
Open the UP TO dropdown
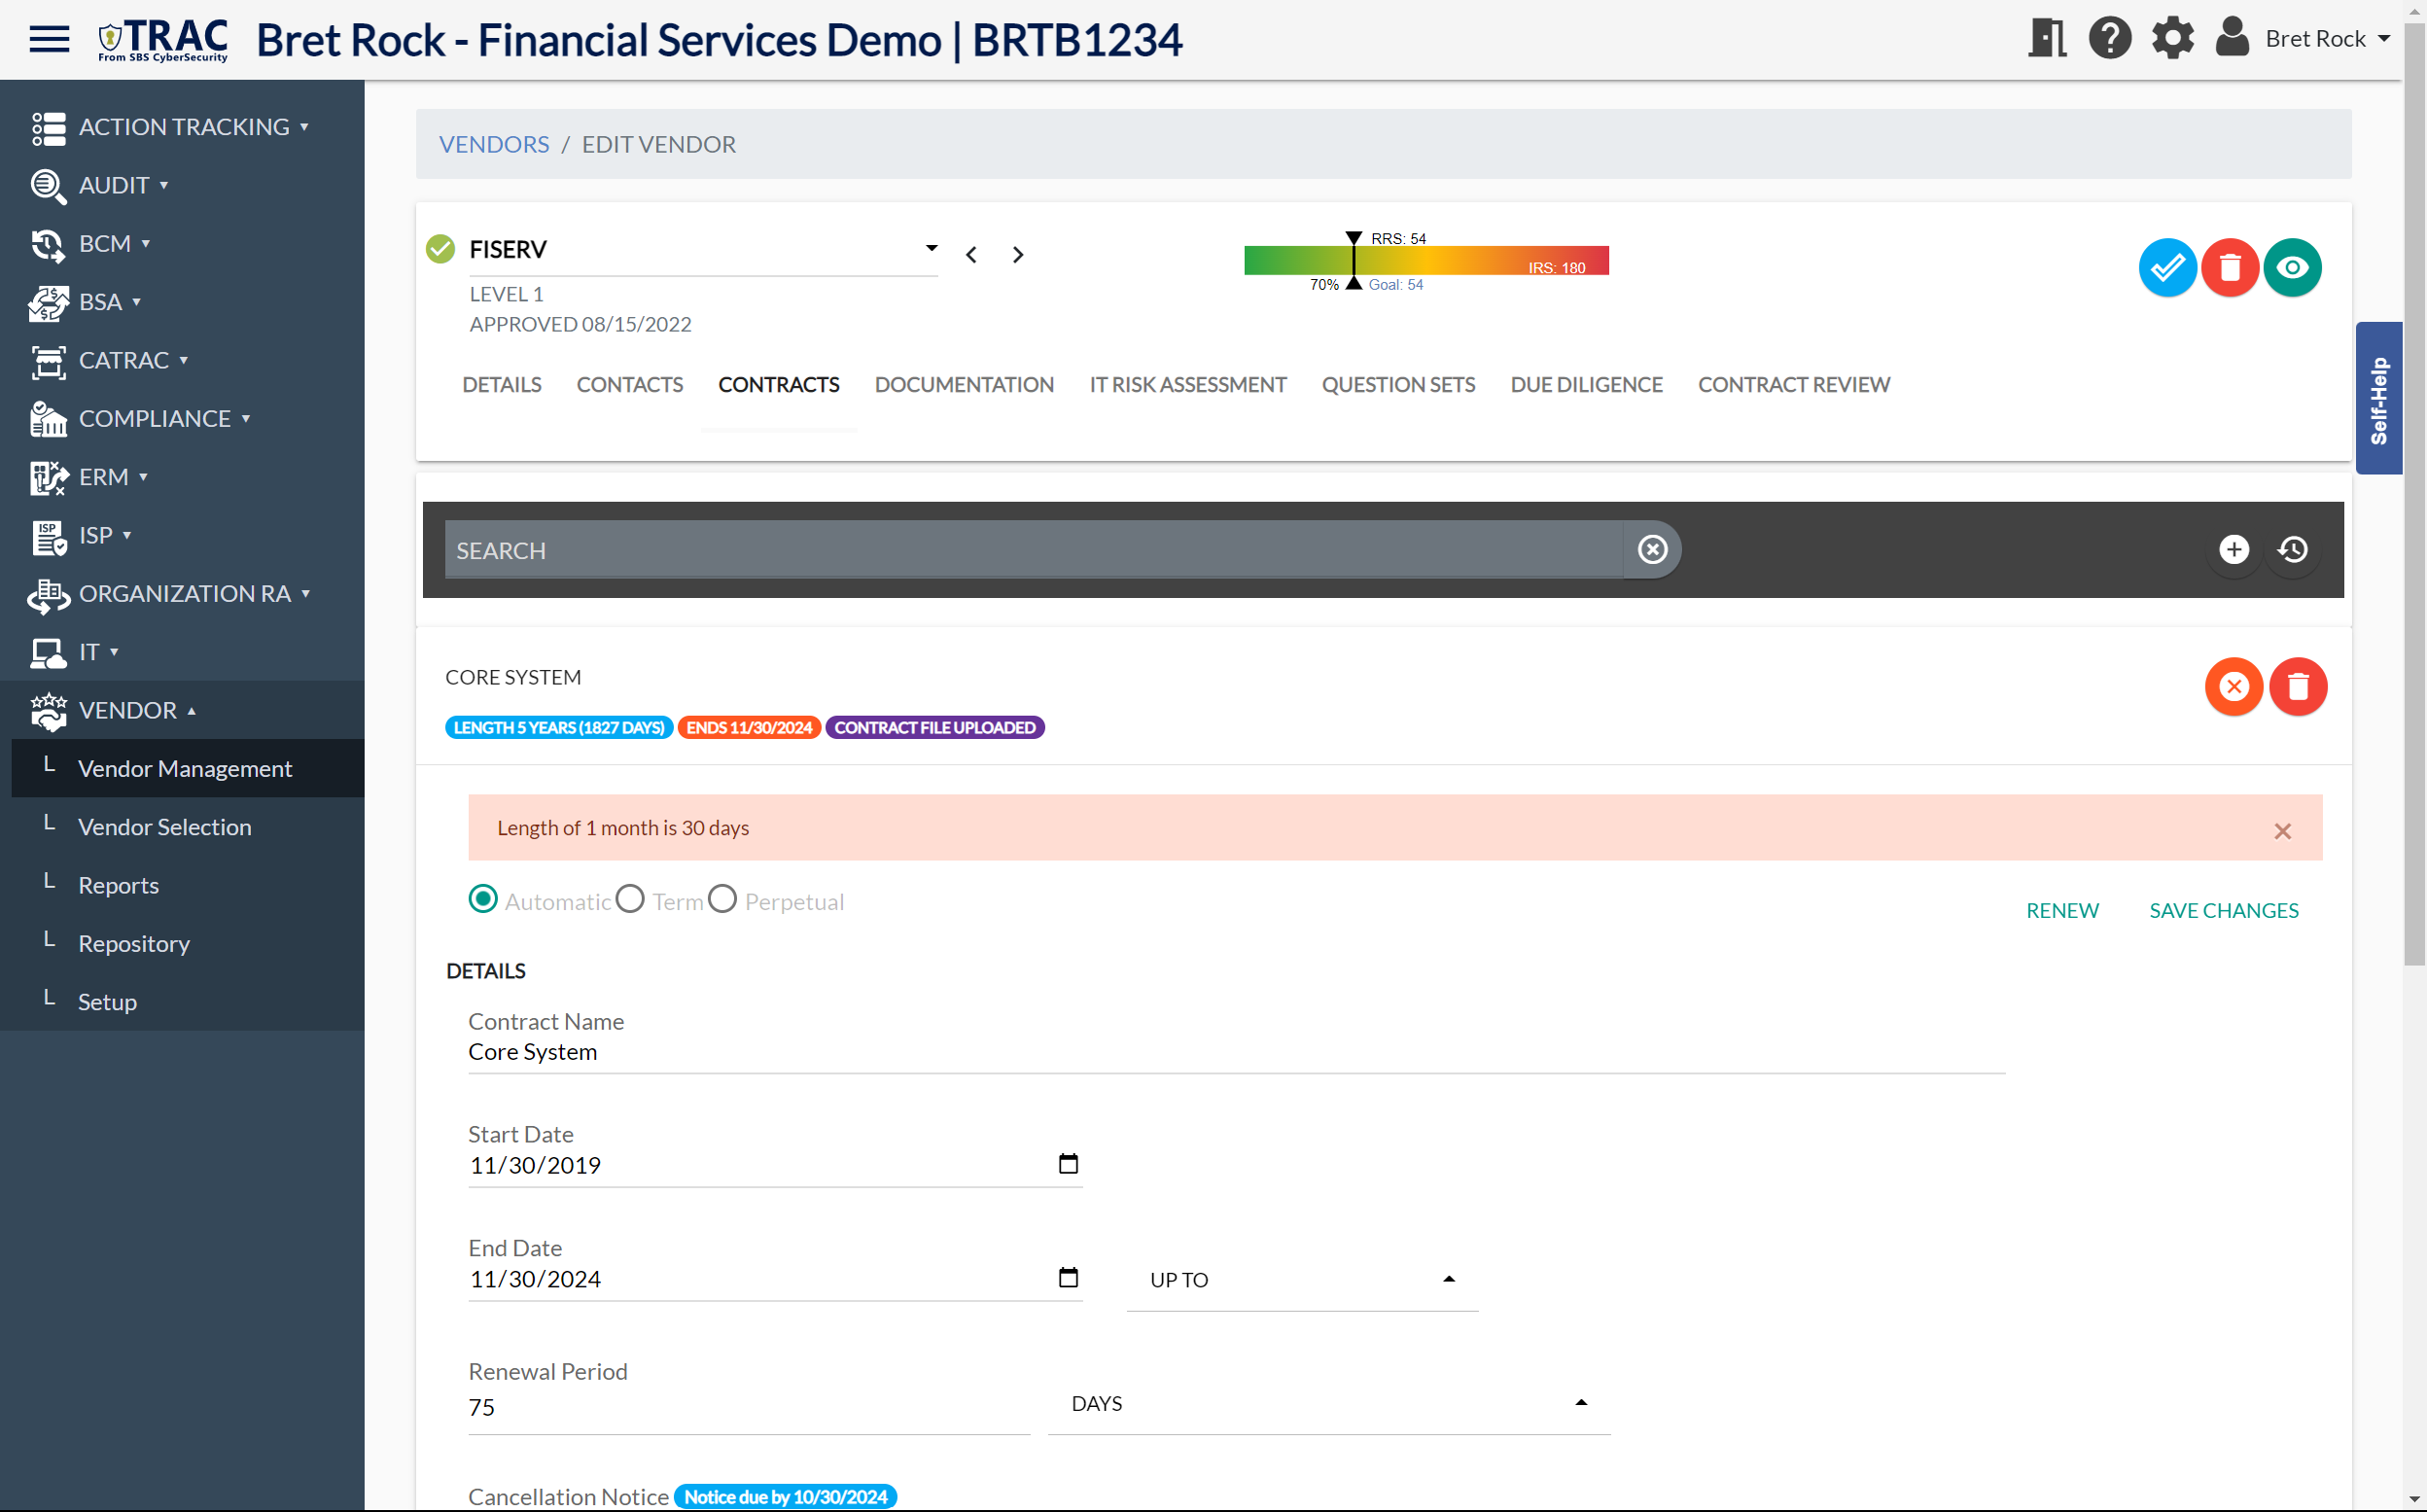[x=1300, y=1279]
